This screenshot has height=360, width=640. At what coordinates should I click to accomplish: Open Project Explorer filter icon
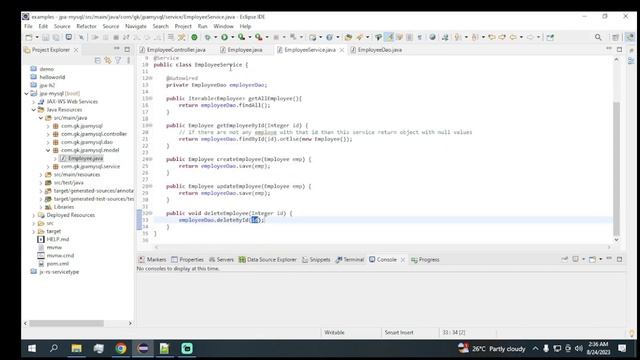[x=118, y=60]
